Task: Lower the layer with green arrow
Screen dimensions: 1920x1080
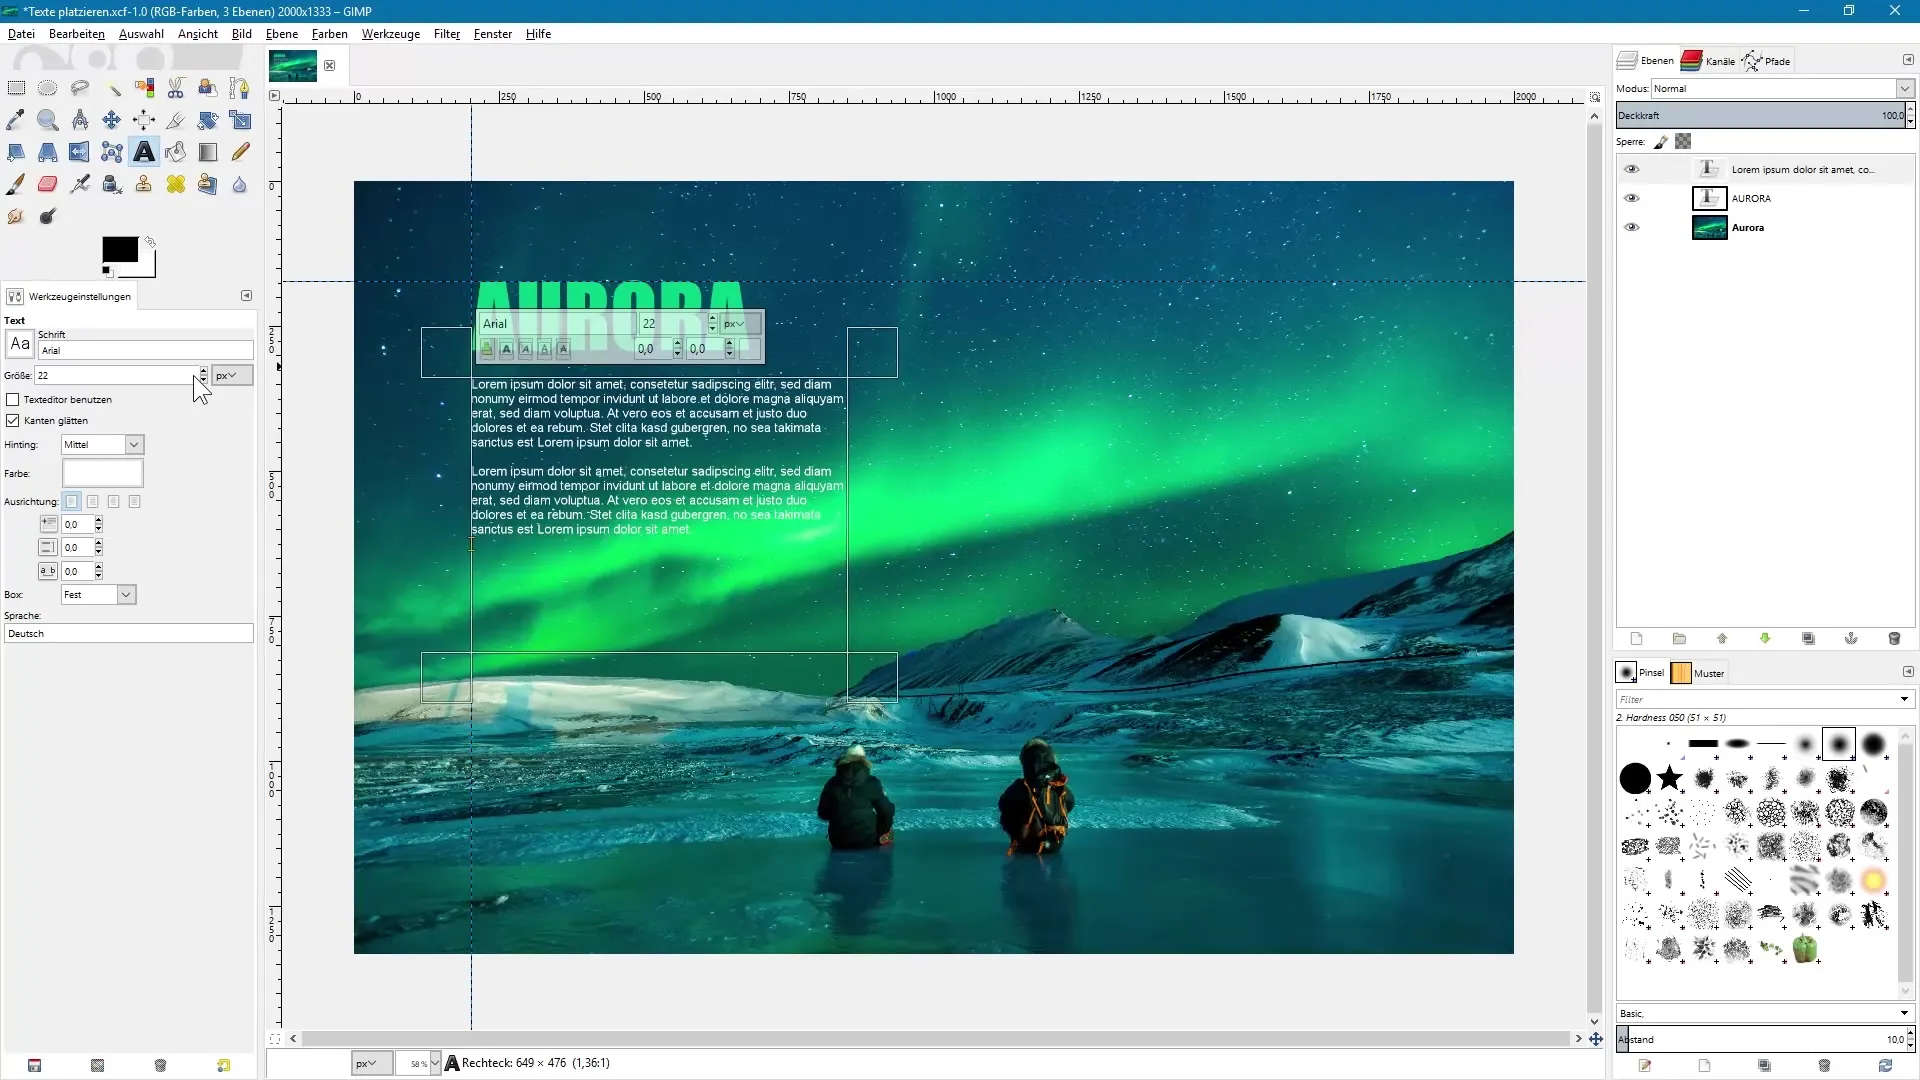Action: 1765,638
